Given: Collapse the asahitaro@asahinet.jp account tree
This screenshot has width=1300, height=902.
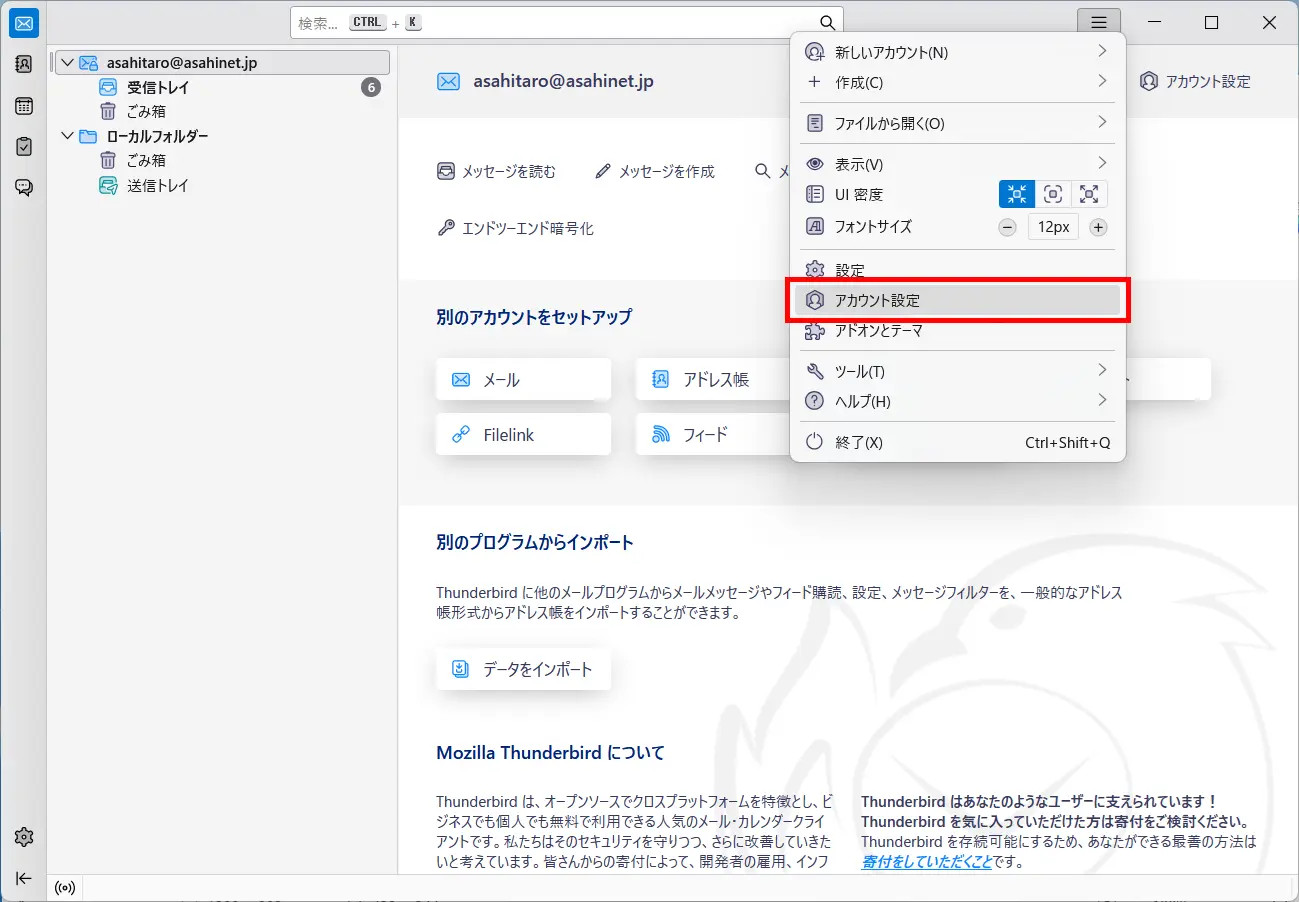Looking at the screenshot, I should [x=67, y=63].
